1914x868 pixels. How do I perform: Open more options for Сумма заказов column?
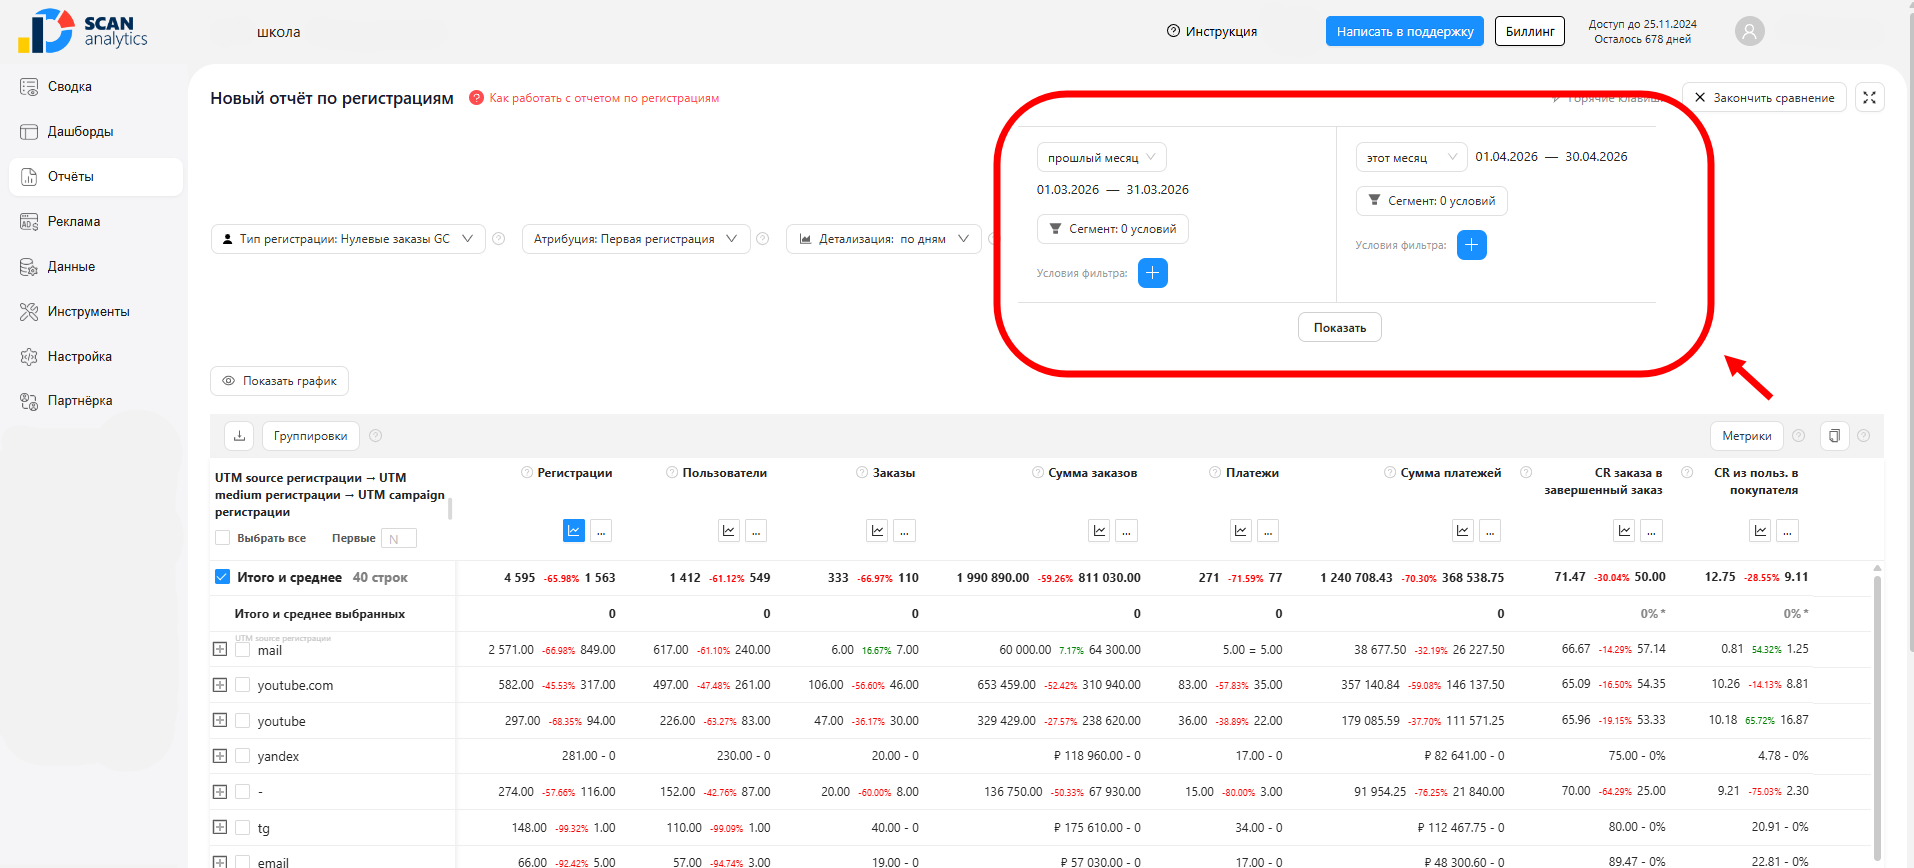pyautogui.click(x=1126, y=531)
